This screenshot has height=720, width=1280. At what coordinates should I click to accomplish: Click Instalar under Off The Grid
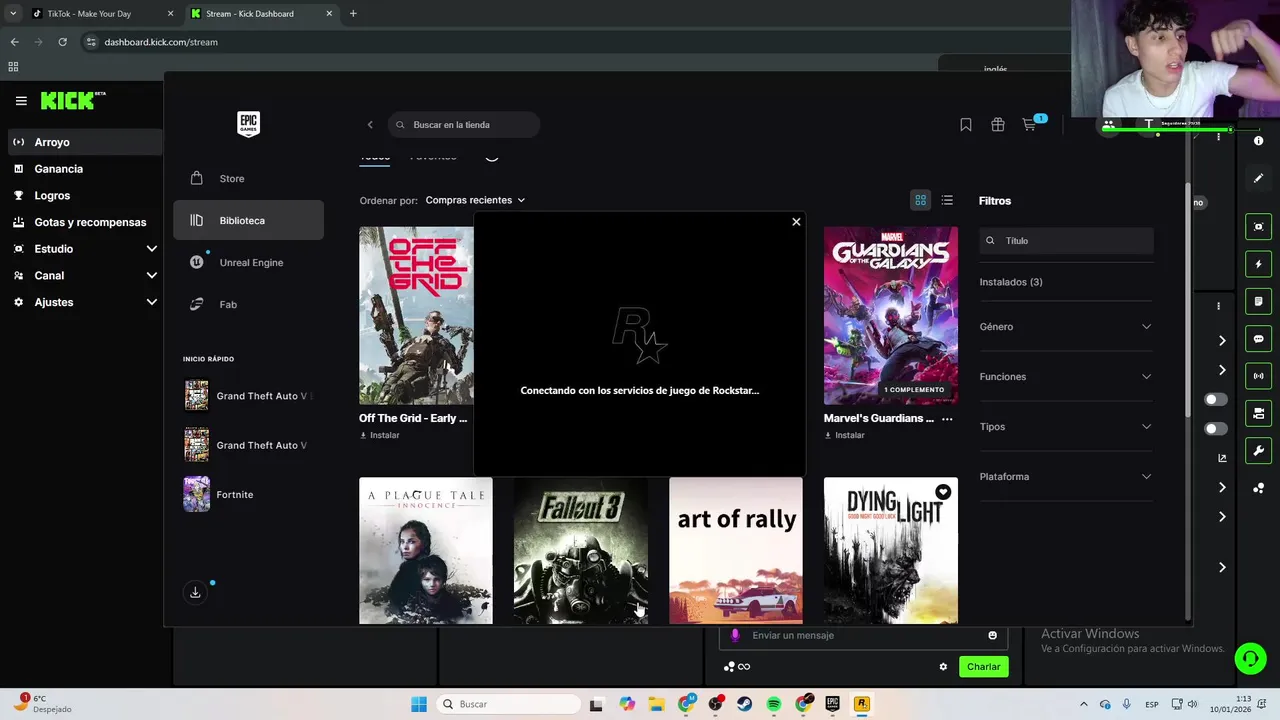(379, 436)
